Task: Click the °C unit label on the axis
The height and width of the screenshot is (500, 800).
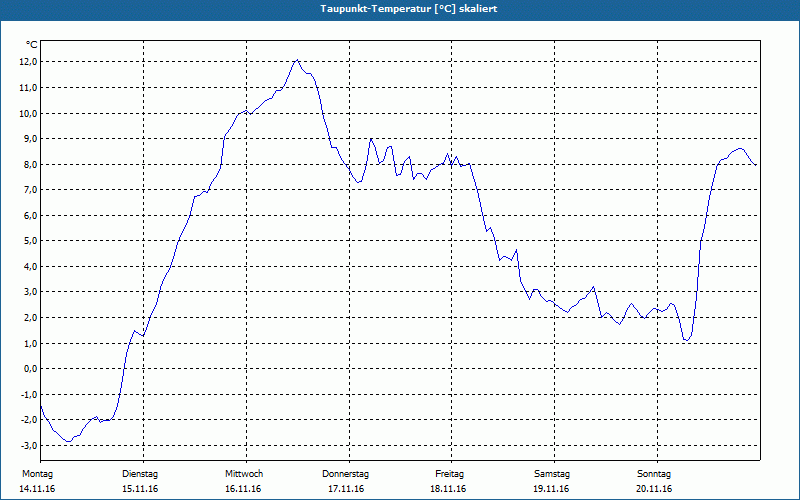Action: tap(32, 45)
